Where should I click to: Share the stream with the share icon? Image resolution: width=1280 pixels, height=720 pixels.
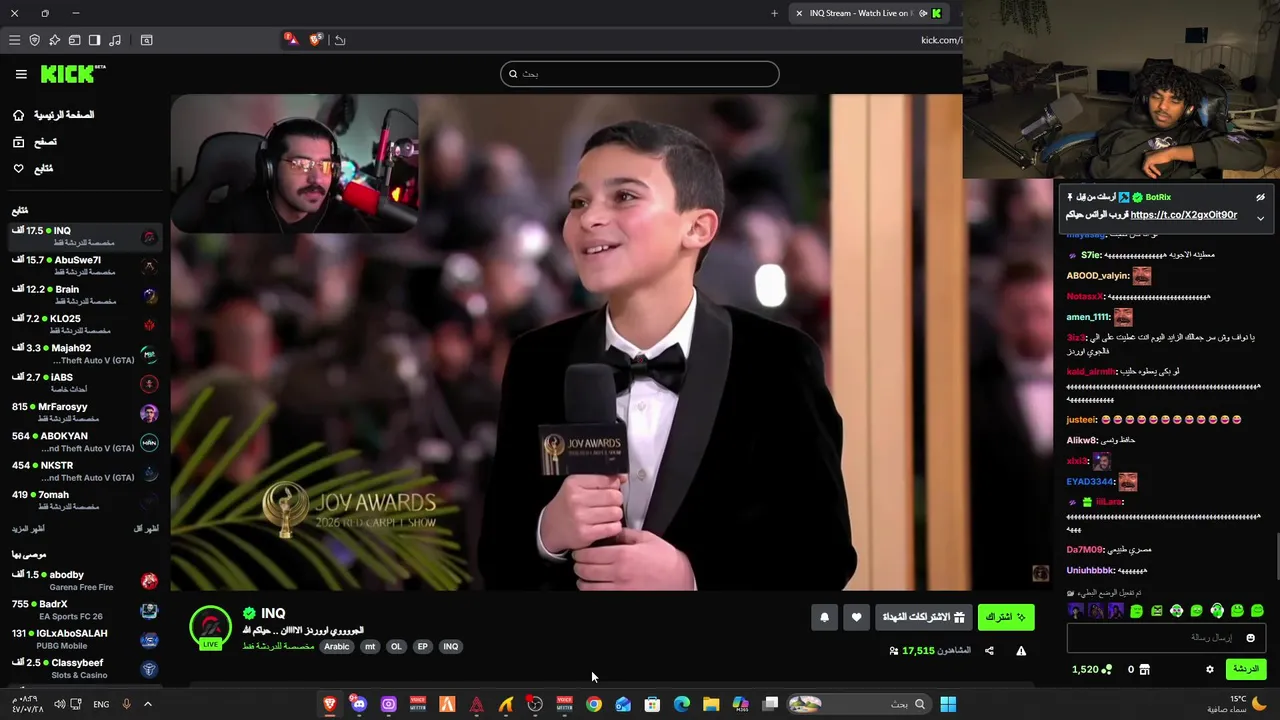pyautogui.click(x=989, y=651)
